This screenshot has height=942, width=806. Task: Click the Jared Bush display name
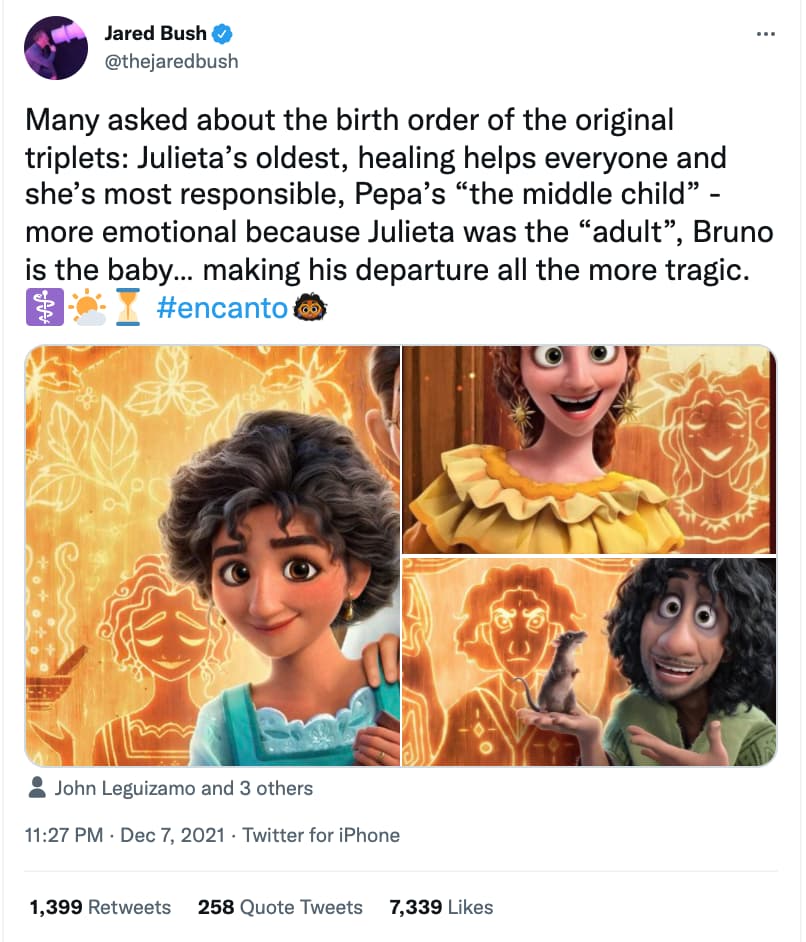click(x=154, y=32)
